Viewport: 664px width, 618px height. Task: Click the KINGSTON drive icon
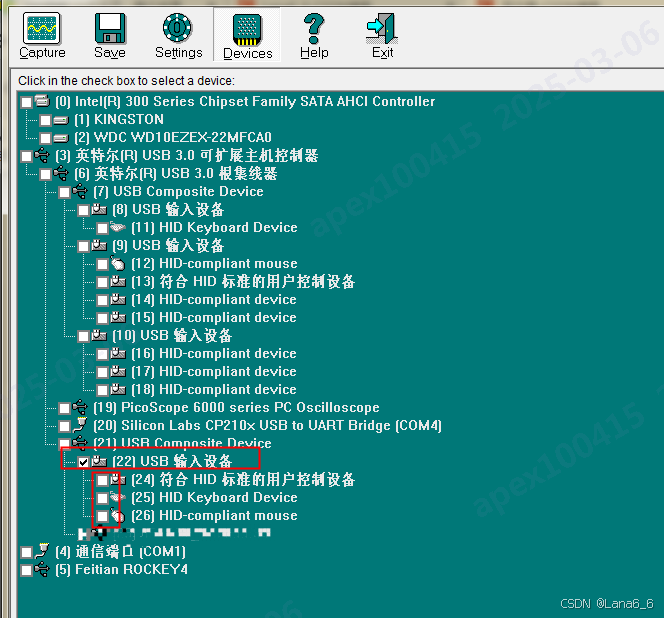click(x=61, y=120)
